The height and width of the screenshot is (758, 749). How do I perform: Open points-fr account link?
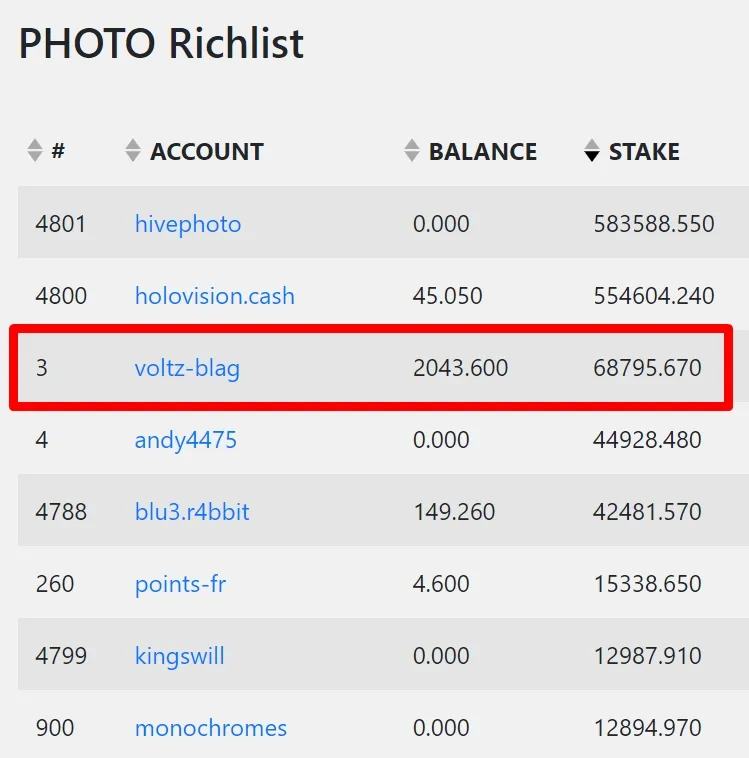180,584
